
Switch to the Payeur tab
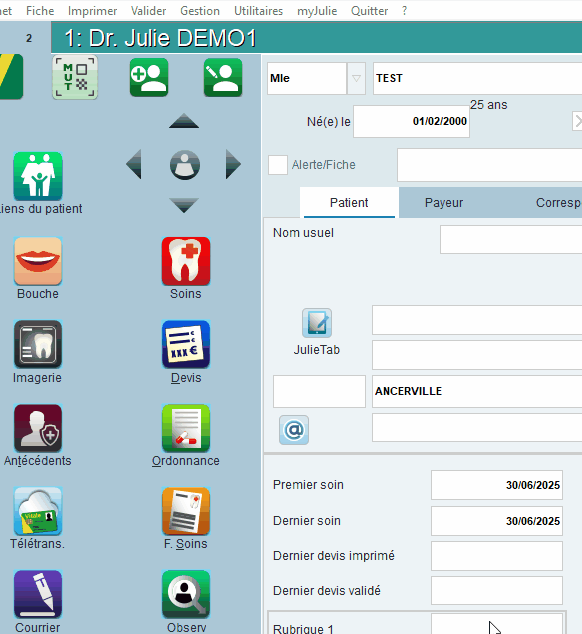(444, 203)
